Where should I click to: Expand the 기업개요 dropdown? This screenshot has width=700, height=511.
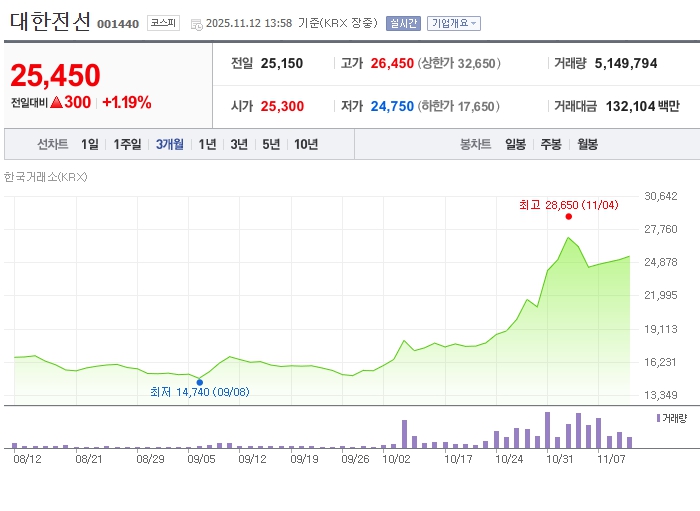point(453,23)
